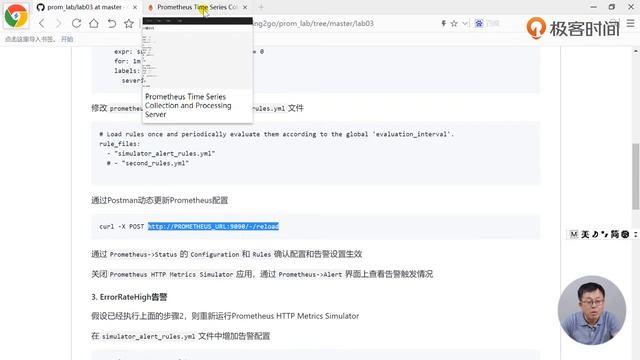The width and height of the screenshot is (640, 360).
Task: Open the browser hamburger menu
Action: coord(631,23)
